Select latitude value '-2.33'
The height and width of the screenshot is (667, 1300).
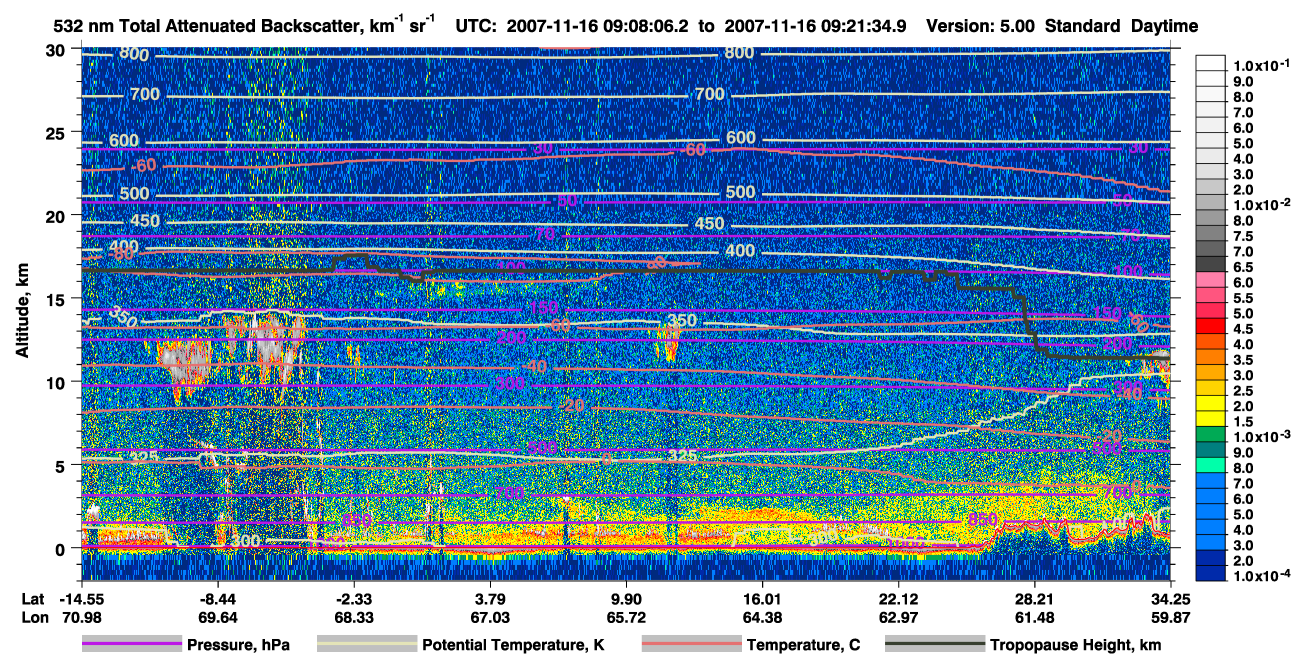pos(354,598)
